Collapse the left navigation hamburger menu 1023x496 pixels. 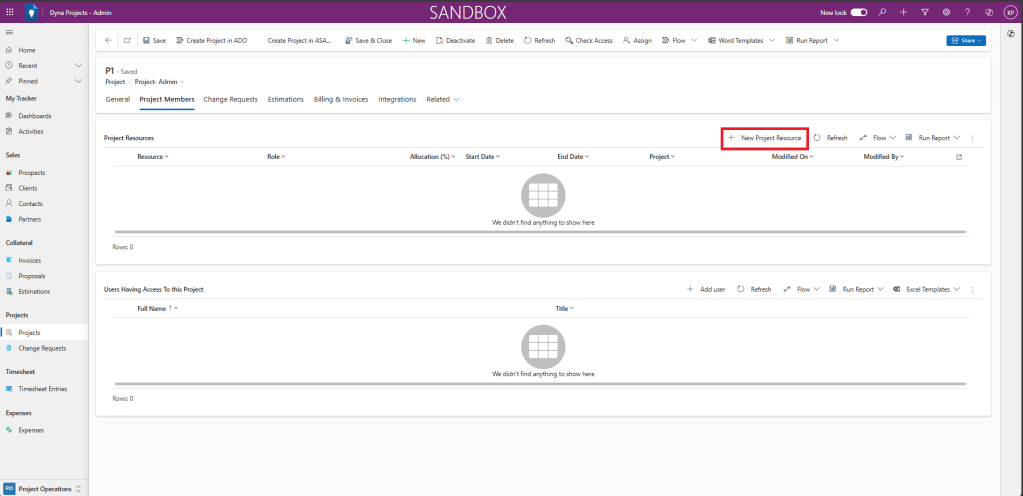click(x=9, y=34)
